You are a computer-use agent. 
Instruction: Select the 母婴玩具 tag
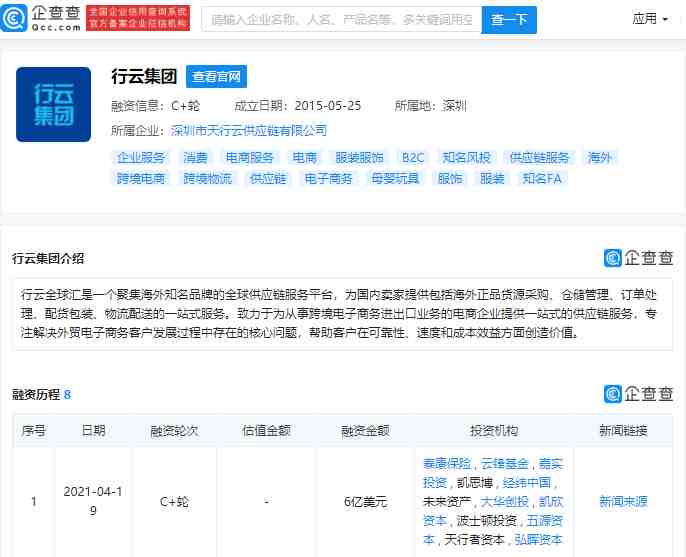(395, 178)
